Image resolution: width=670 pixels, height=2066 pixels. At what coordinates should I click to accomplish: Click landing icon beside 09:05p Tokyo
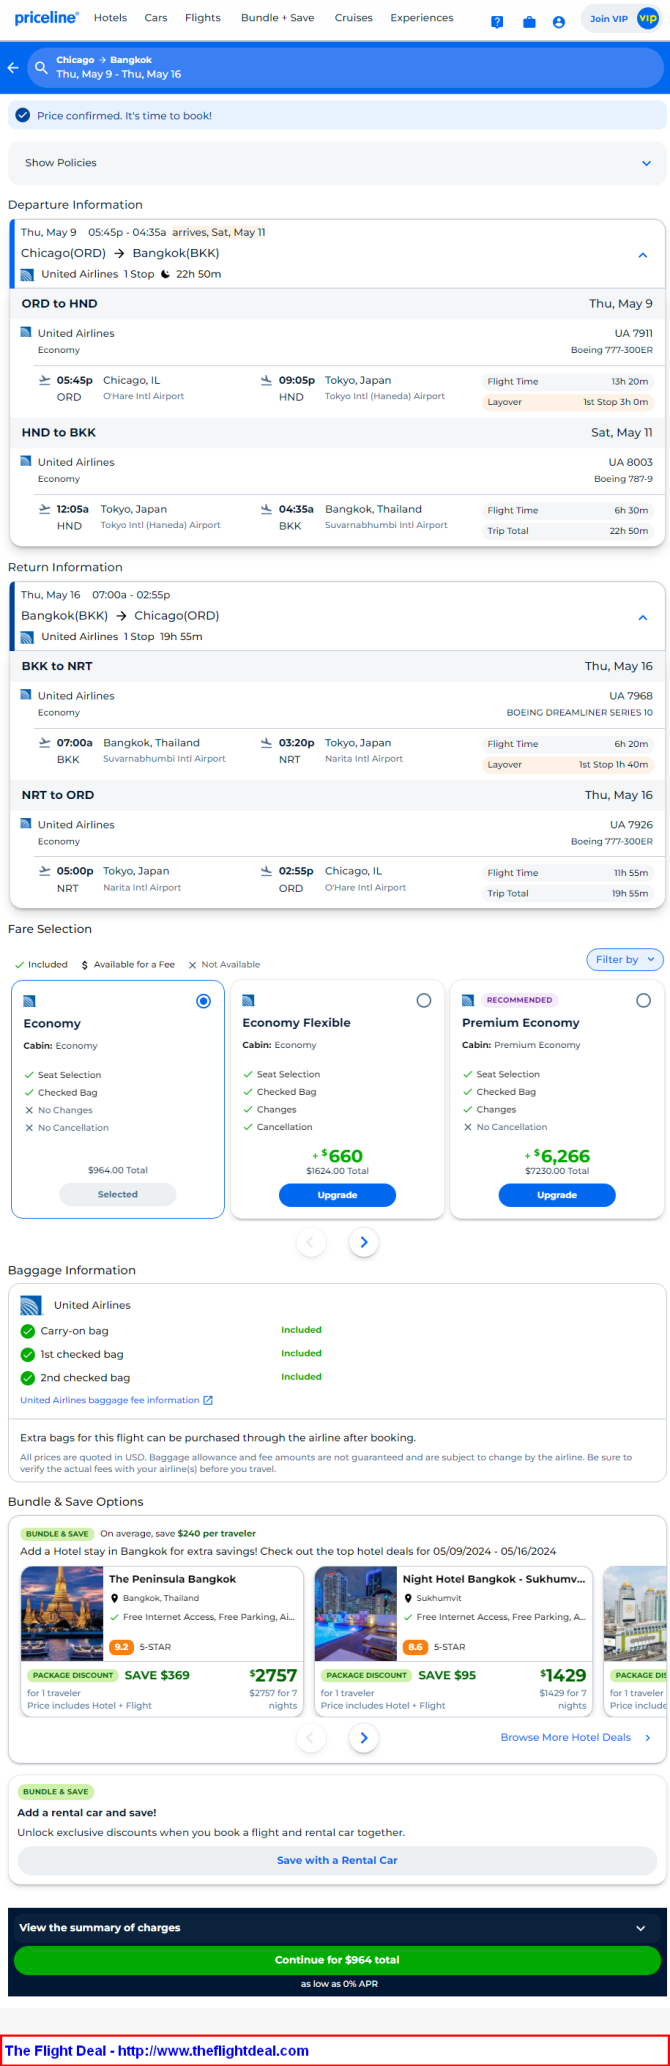(x=266, y=380)
